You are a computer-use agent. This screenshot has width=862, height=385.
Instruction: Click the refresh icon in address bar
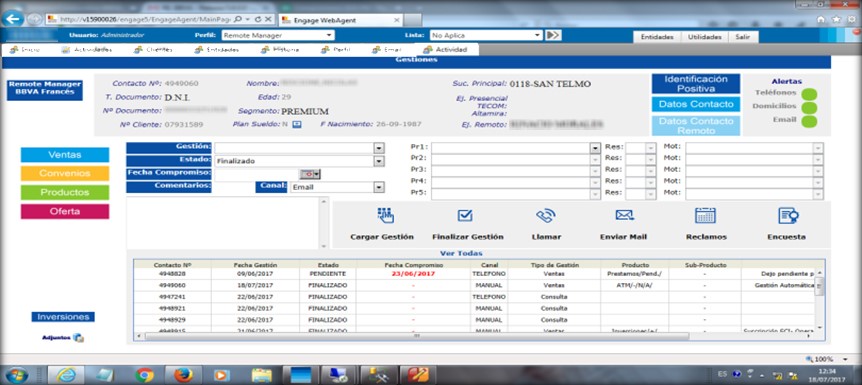[259, 19]
